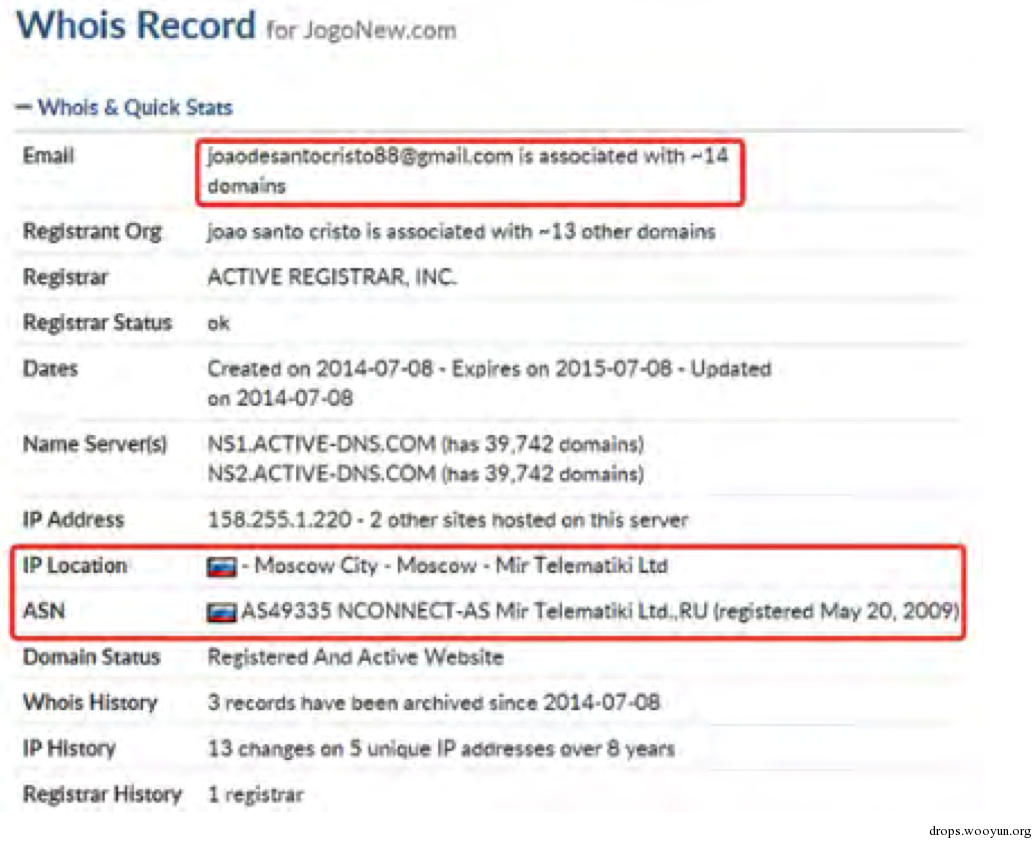Click AS49335 NCONNECT-AS ASN entry
This screenshot has height=843, width=1035.
600,611
